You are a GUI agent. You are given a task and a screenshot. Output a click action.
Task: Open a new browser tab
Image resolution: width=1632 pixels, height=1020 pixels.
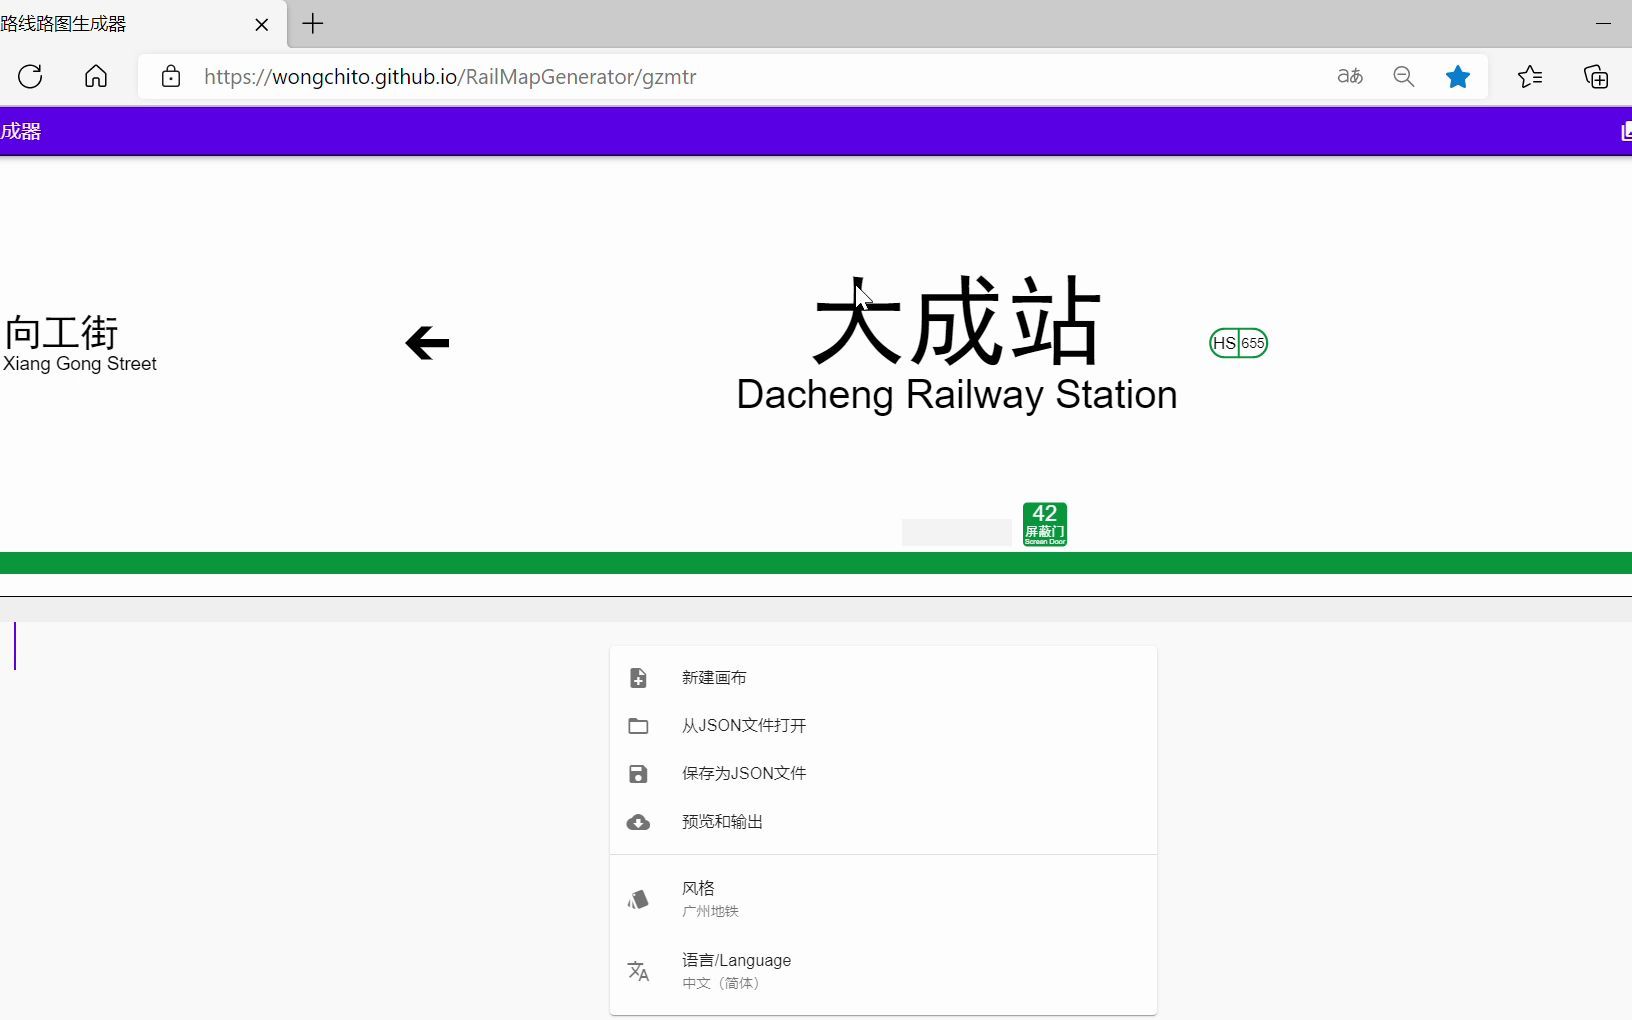coord(313,24)
